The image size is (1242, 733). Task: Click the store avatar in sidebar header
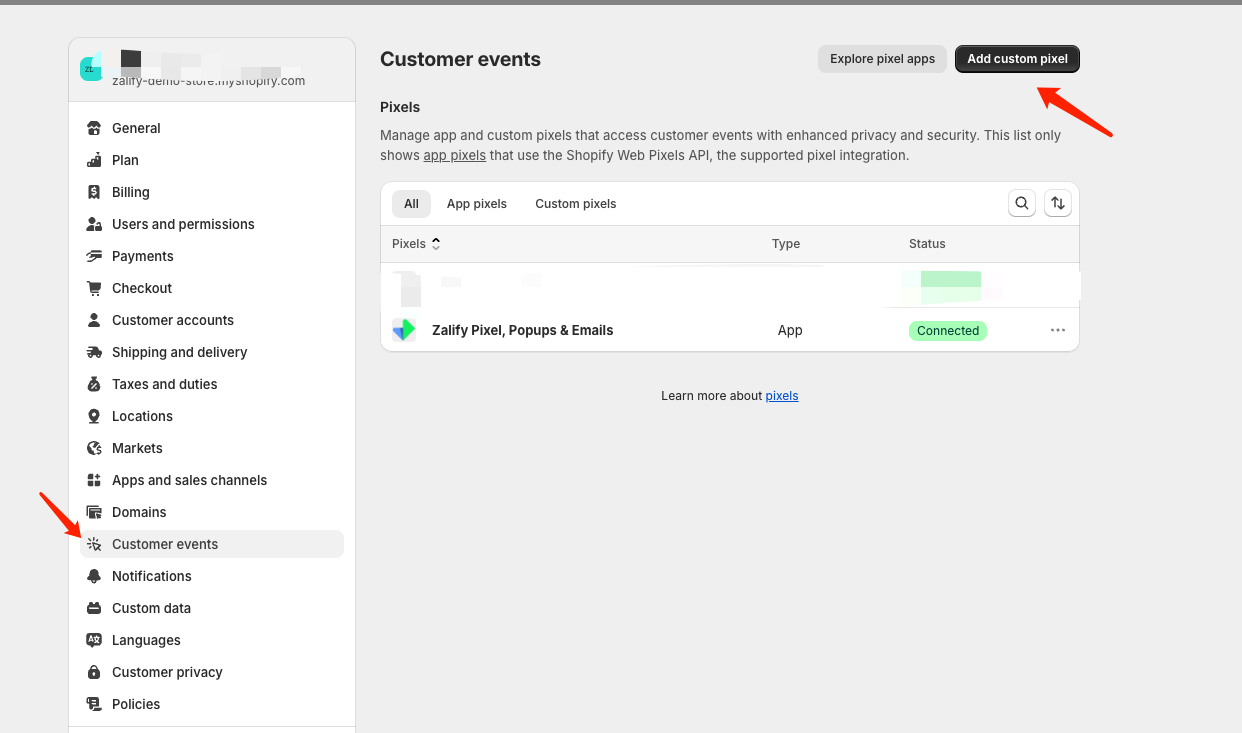pos(91,68)
